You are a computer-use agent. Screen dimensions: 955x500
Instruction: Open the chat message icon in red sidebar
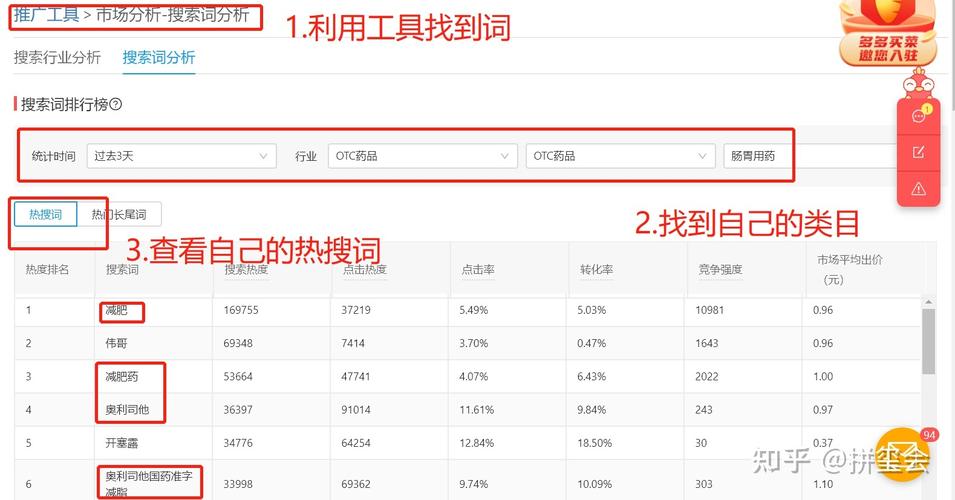(918, 116)
